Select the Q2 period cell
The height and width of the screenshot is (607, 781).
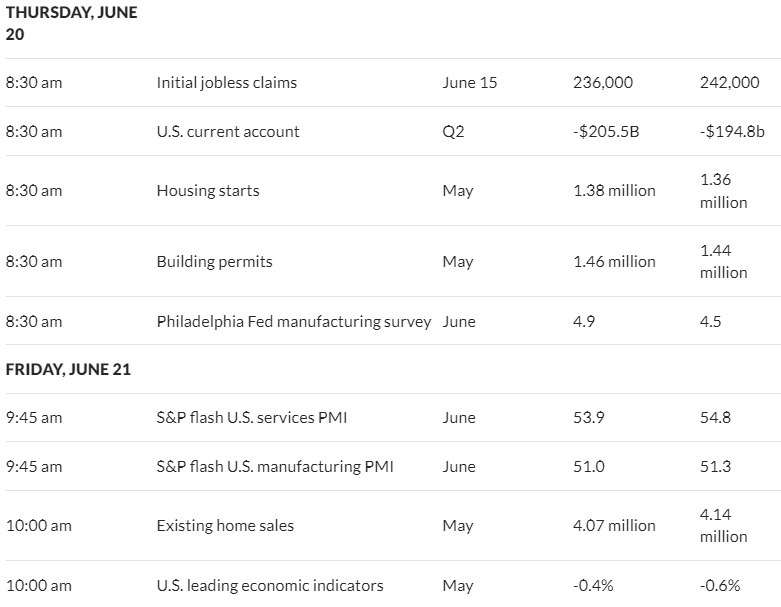(x=453, y=131)
